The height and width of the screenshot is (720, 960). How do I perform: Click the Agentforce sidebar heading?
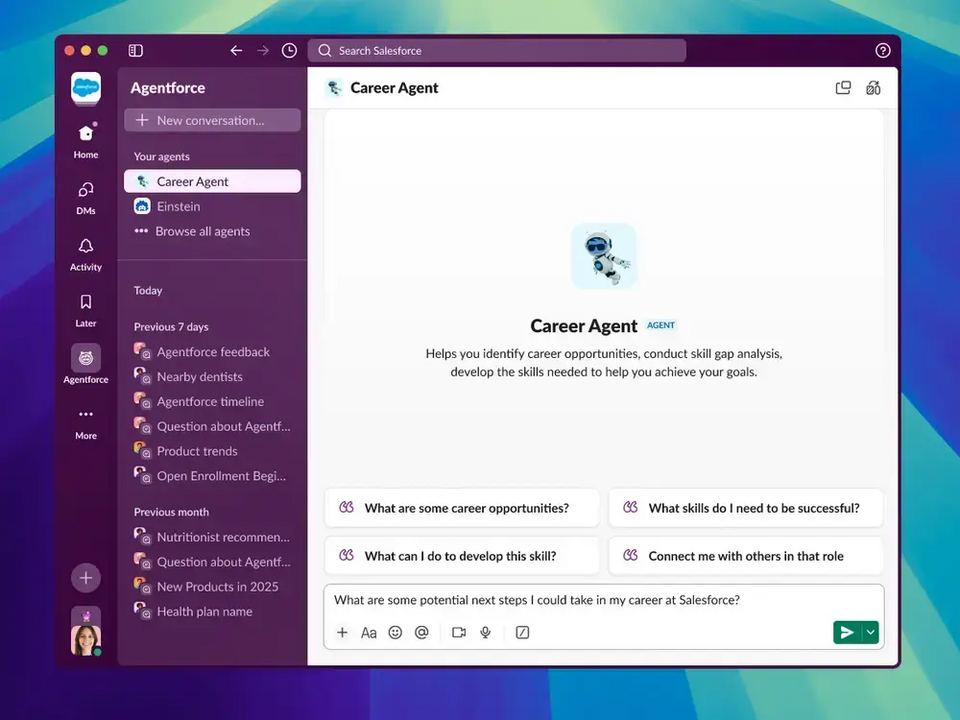coord(168,88)
